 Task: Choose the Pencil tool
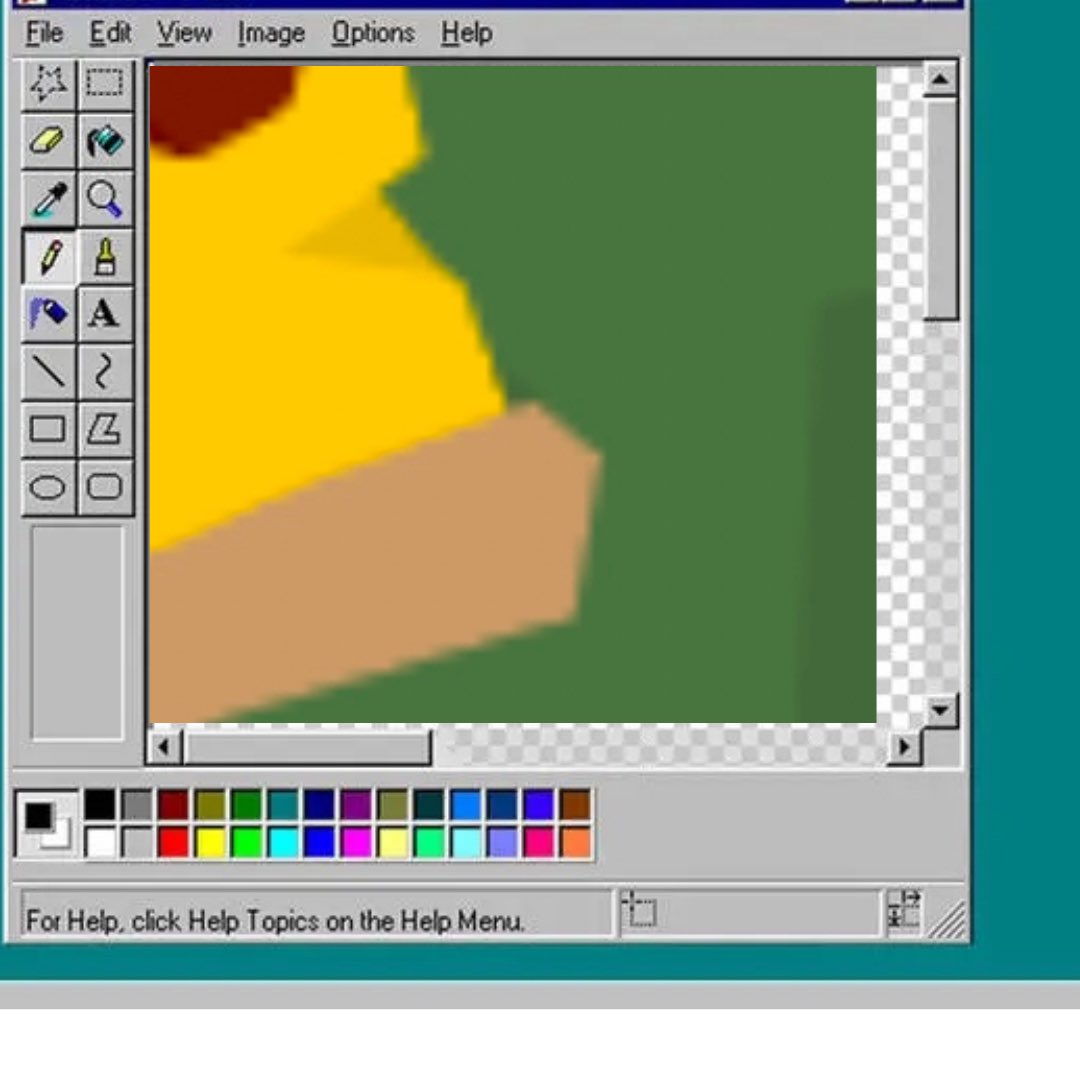pos(48,257)
